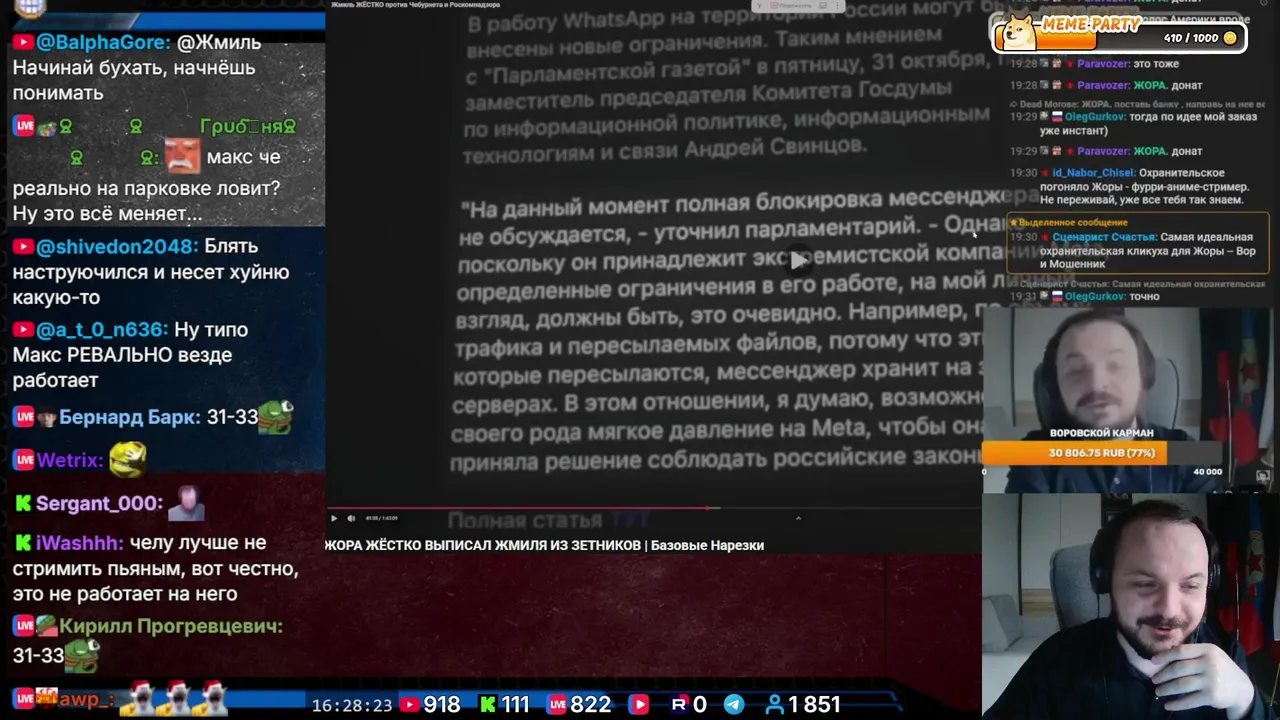The height and width of the screenshot is (720, 1280).
Task: Click the Kick icon next to Sergant_000
Action: click(23, 504)
